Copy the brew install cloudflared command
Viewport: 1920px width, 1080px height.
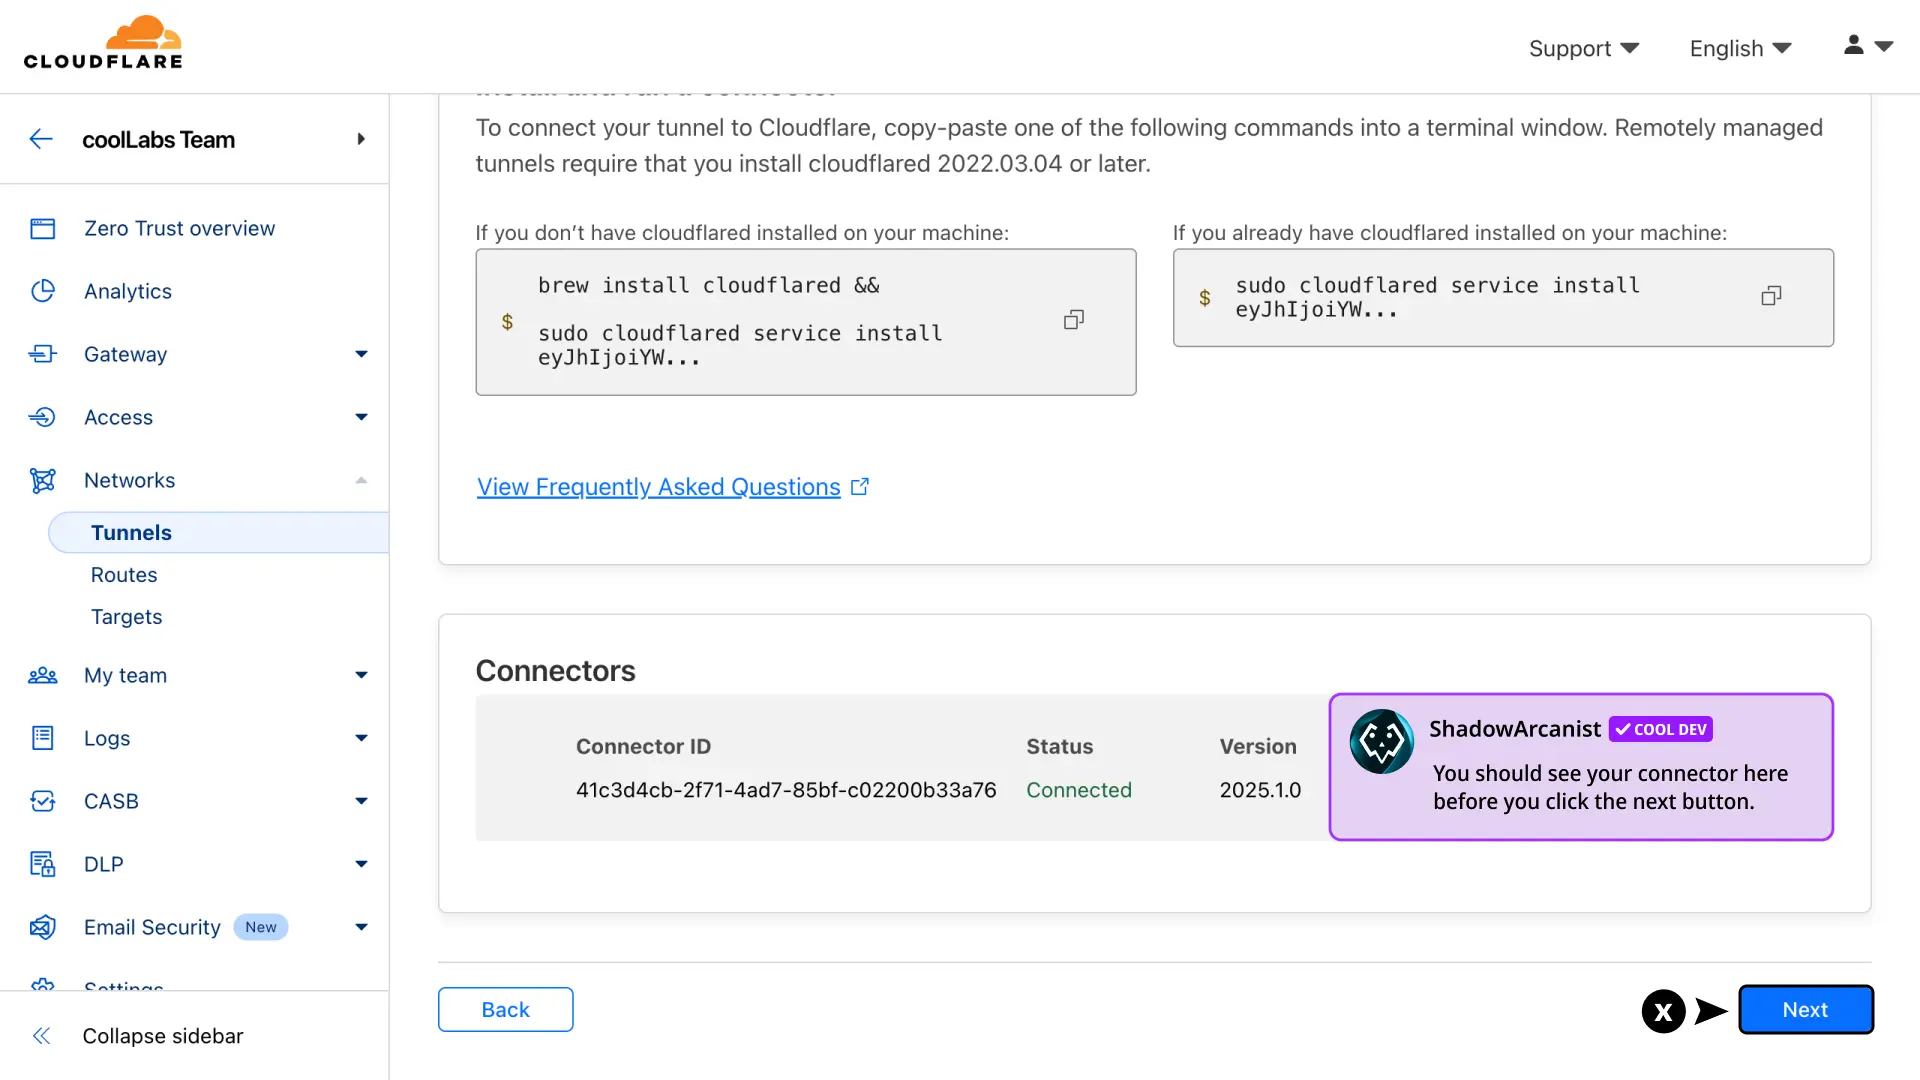(x=1073, y=320)
